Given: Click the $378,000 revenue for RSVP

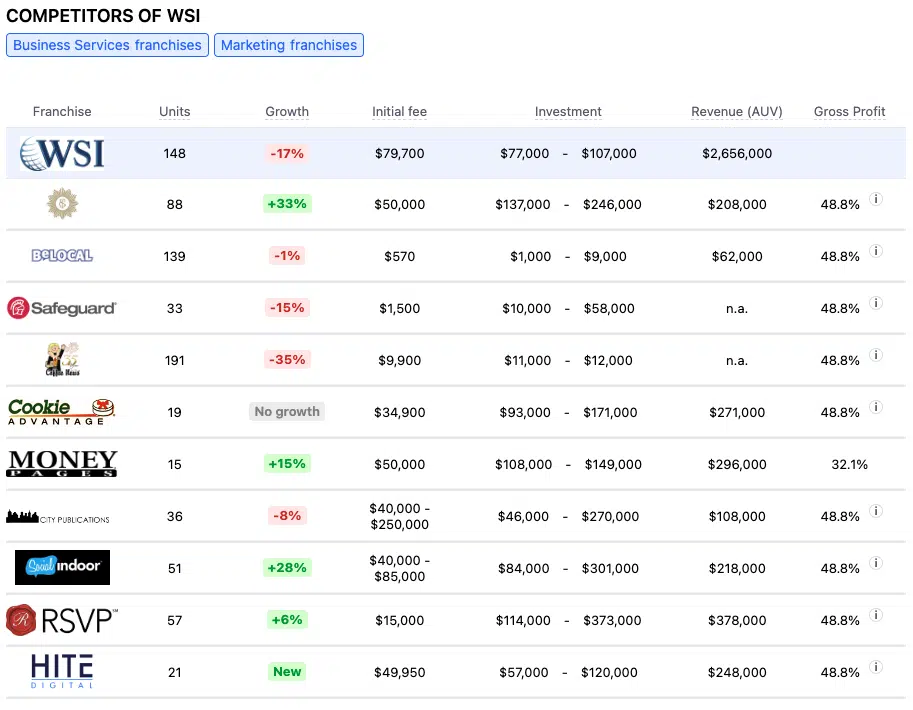Looking at the screenshot, I should [x=737, y=620].
